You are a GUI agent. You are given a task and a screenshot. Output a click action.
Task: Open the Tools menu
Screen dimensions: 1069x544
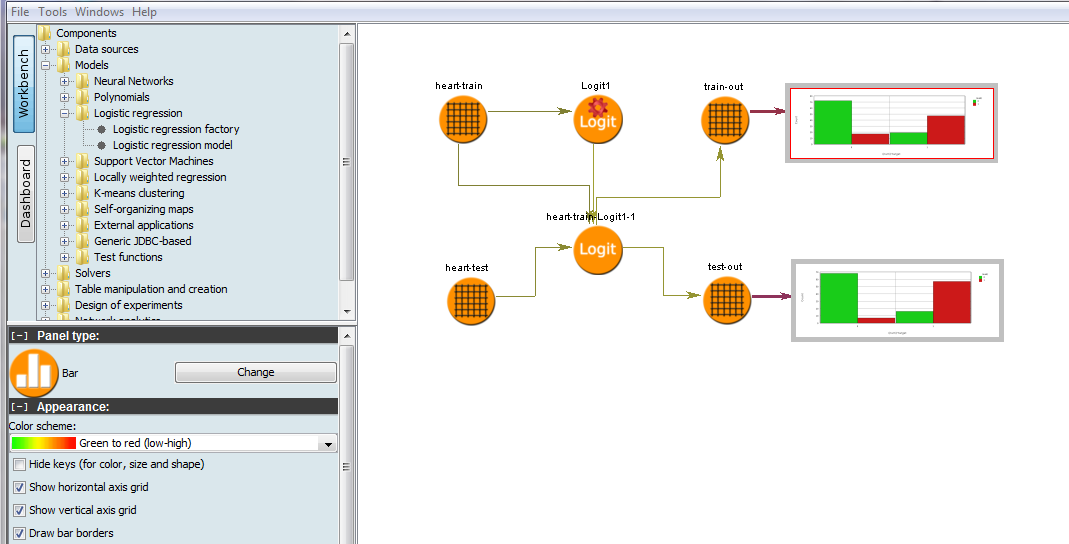[x=52, y=12]
